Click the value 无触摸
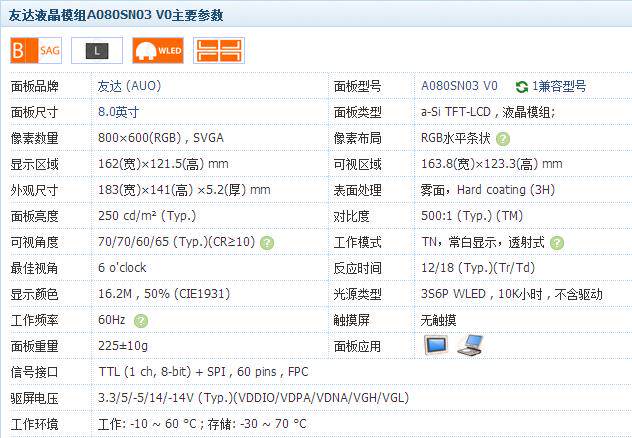Image resolution: width=632 pixels, height=438 pixels. tap(439, 320)
